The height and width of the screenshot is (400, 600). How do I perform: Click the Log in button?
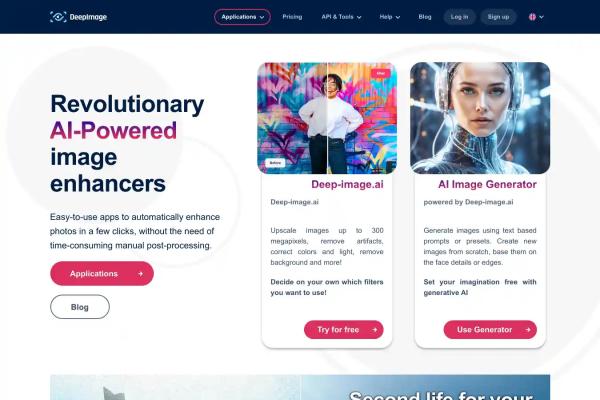[459, 17]
